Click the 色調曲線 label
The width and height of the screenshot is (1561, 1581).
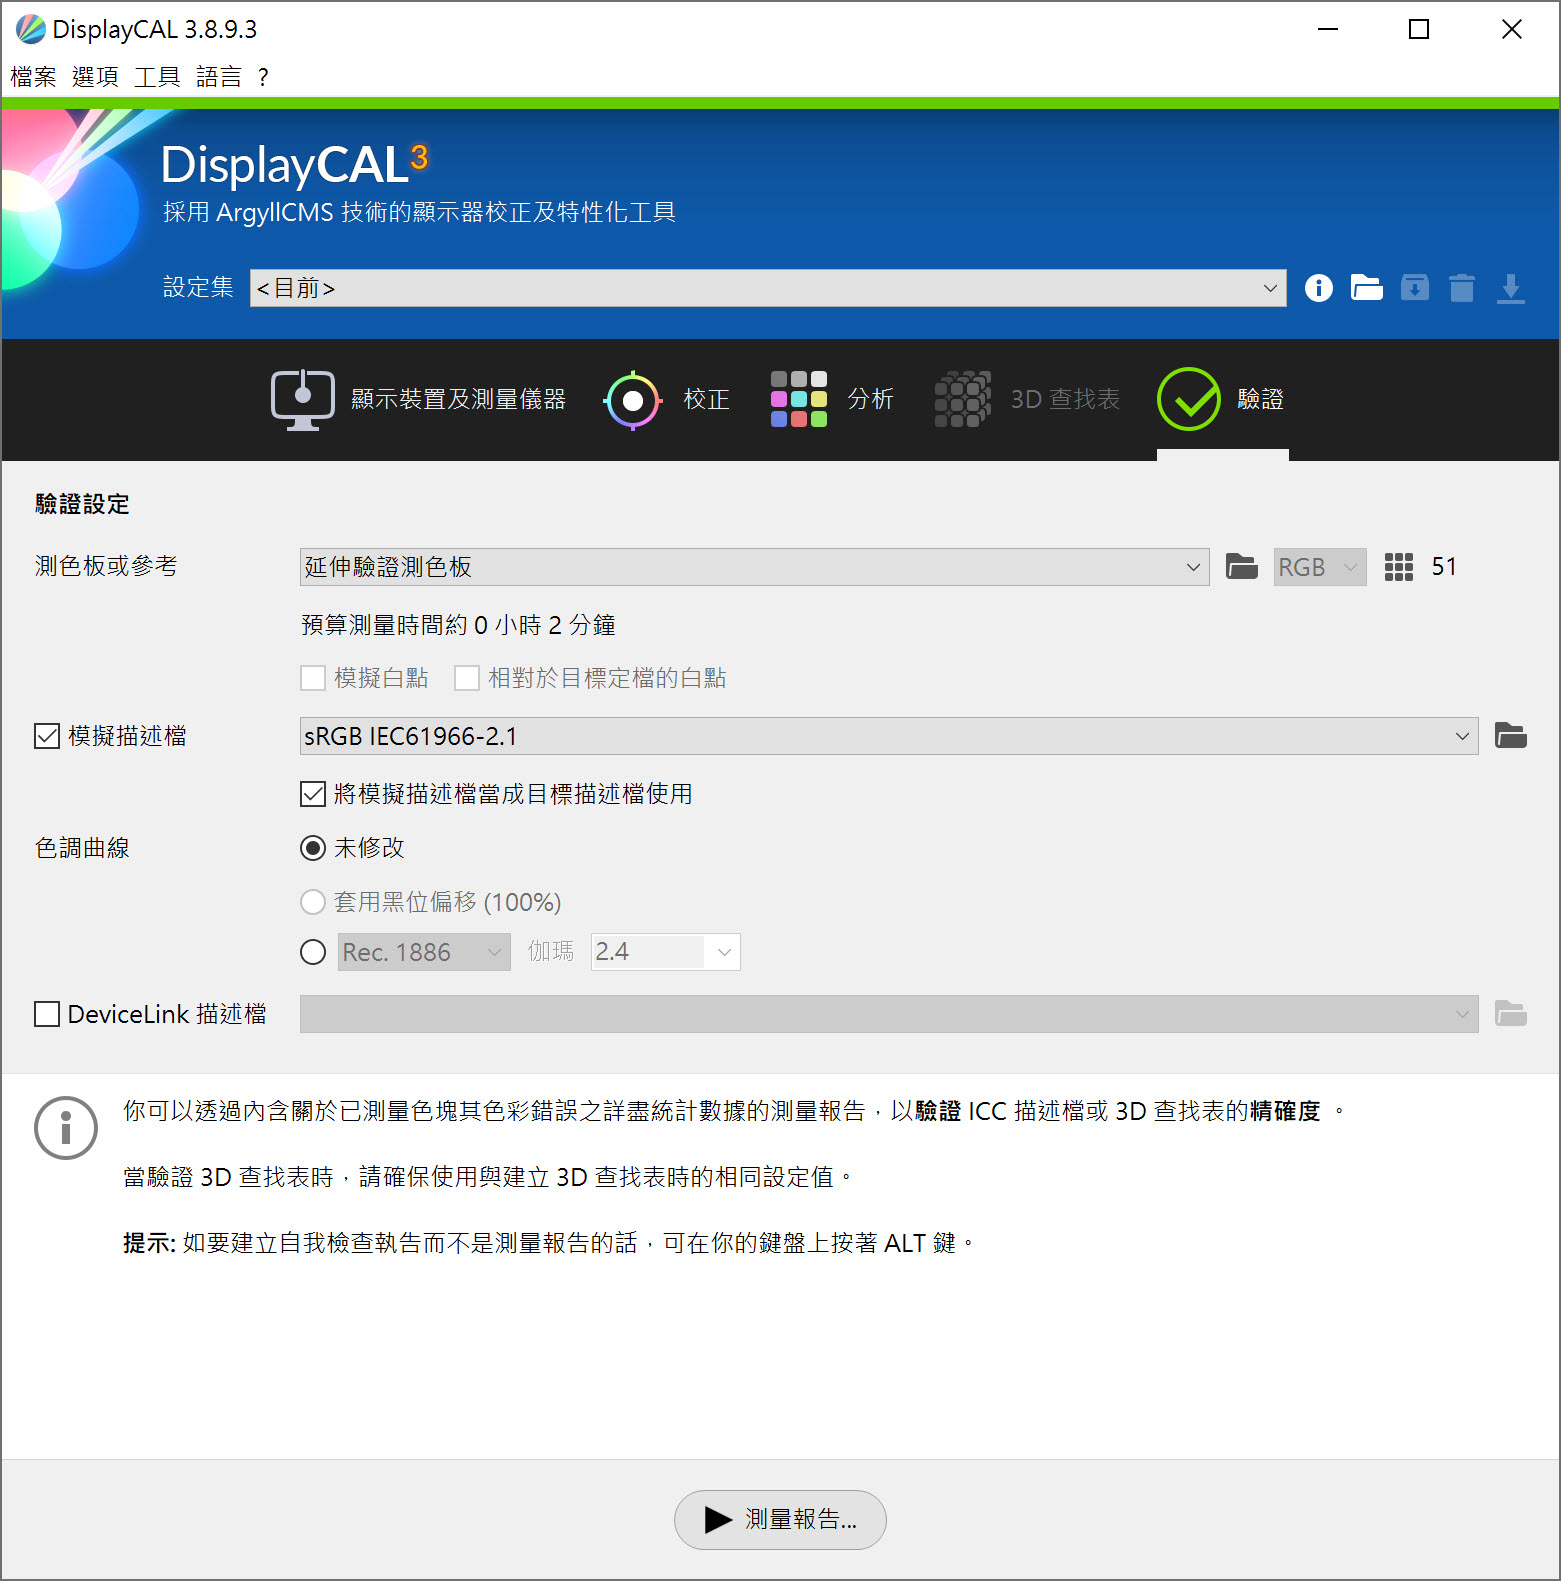coord(82,848)
